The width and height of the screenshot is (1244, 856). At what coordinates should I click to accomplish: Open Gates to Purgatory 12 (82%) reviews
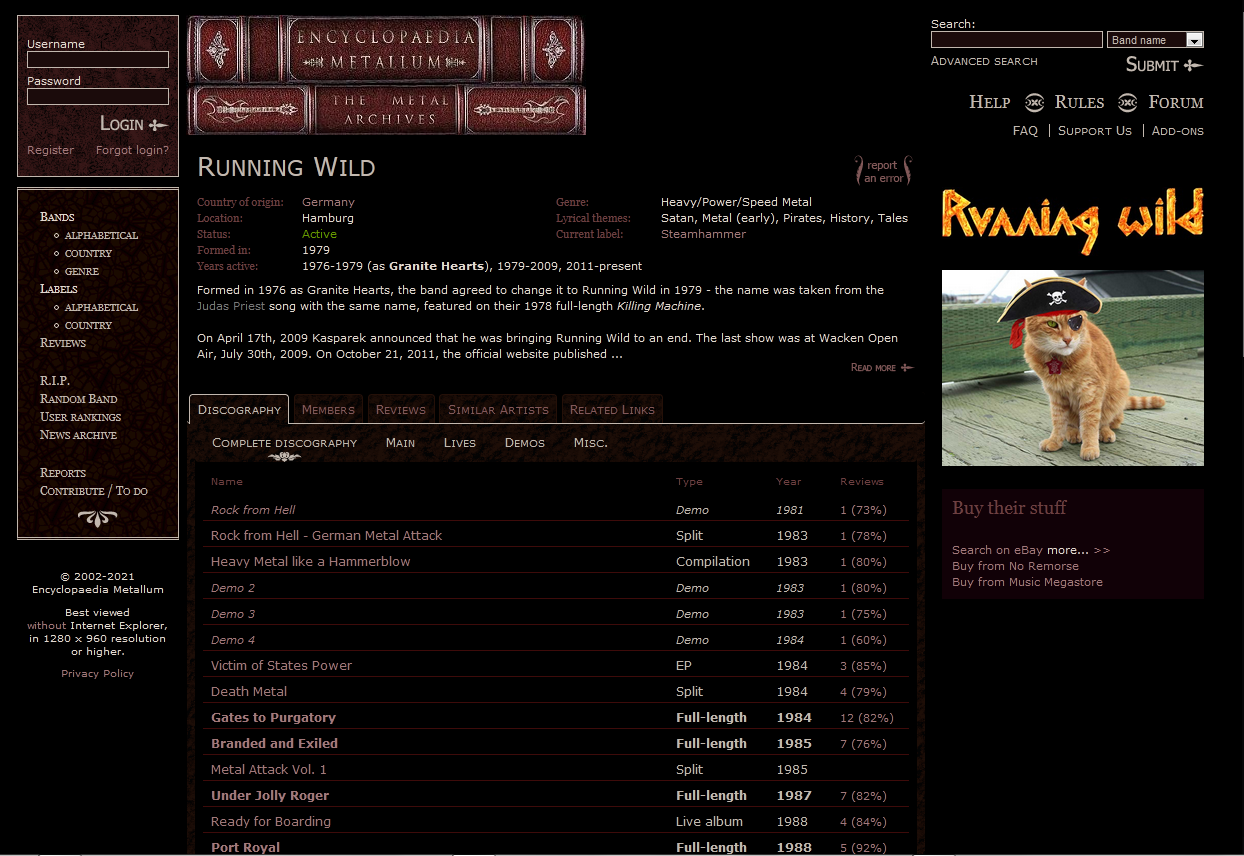[867, 718]
